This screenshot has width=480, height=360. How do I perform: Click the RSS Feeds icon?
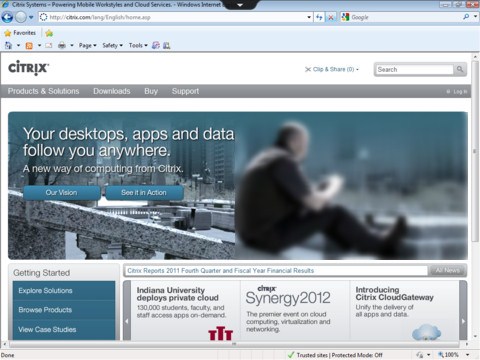pos(29,45)
